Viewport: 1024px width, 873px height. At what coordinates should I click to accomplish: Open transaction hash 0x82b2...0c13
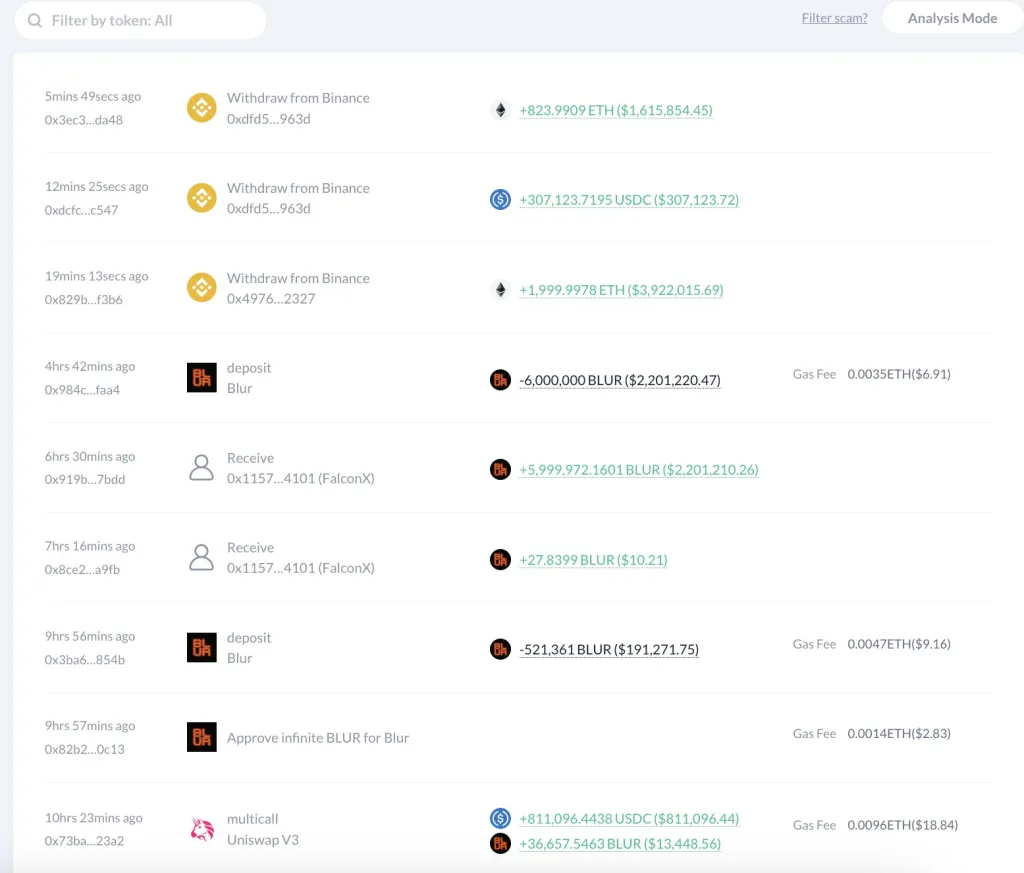85,749
